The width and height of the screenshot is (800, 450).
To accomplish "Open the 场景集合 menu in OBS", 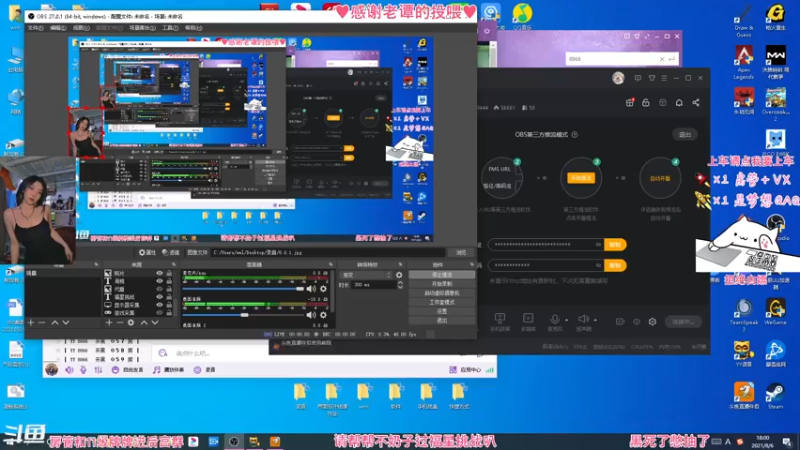I will coord(142,28).
